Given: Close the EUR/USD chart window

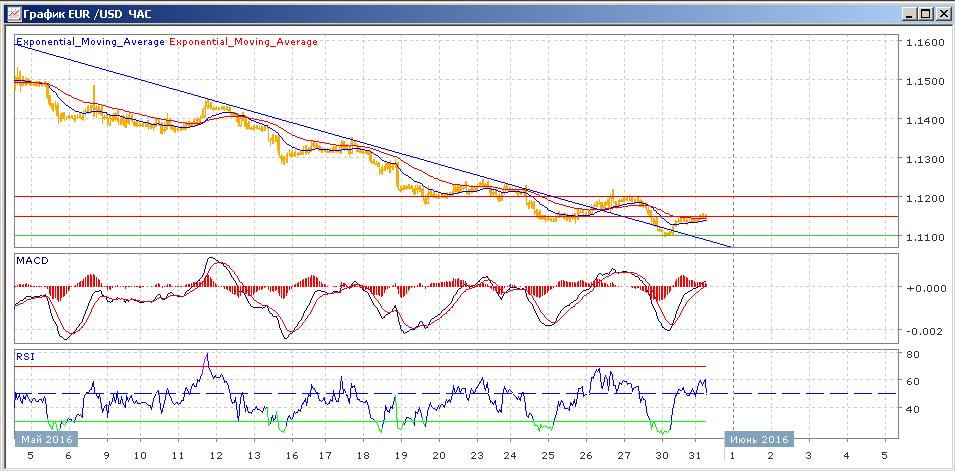Looking at the screenshot, I should click(942, 14).
